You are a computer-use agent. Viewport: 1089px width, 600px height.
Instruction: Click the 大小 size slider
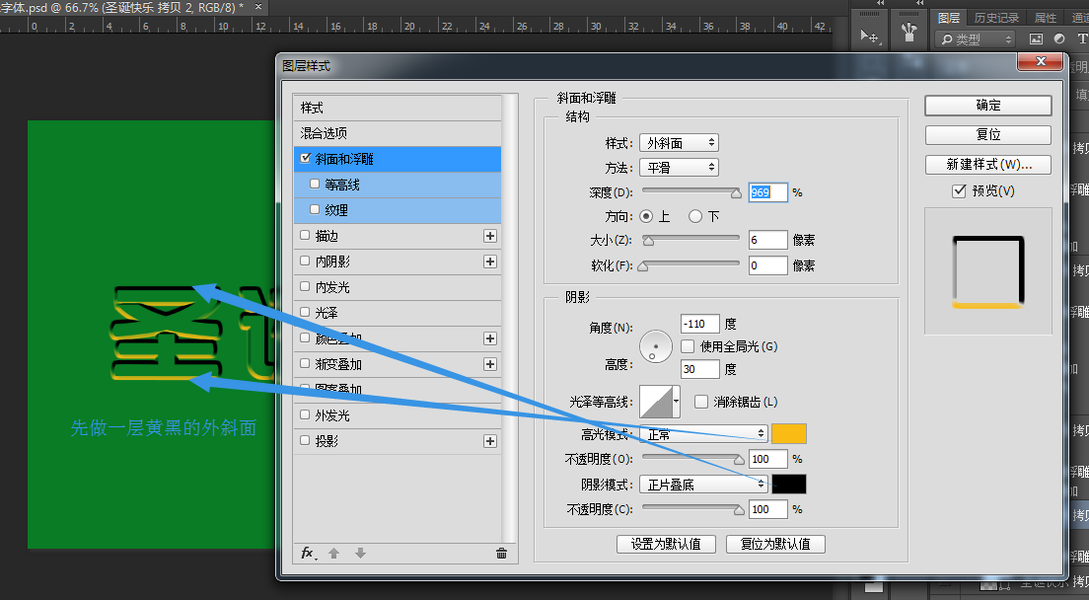click(691, 240)
